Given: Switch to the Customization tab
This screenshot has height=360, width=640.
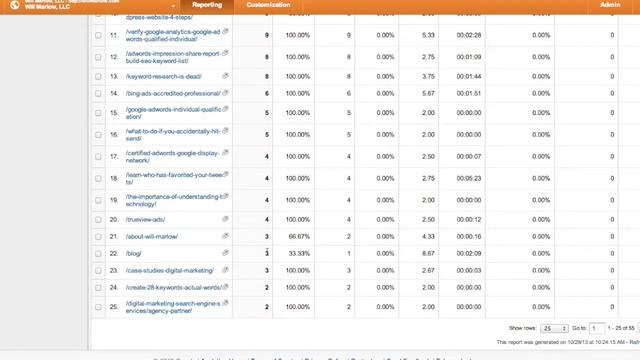Looking at the screenshot, I should click(268, 5).
